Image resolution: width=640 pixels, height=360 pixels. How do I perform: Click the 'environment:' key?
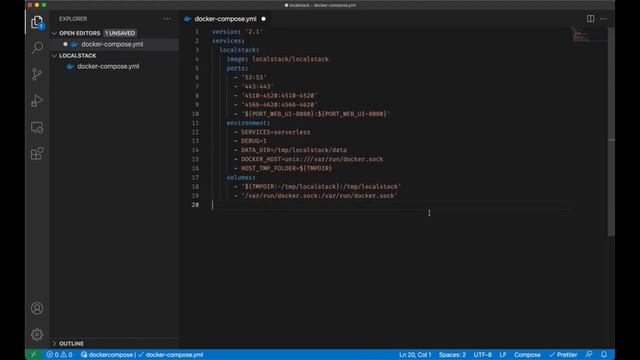coord(248,123)
